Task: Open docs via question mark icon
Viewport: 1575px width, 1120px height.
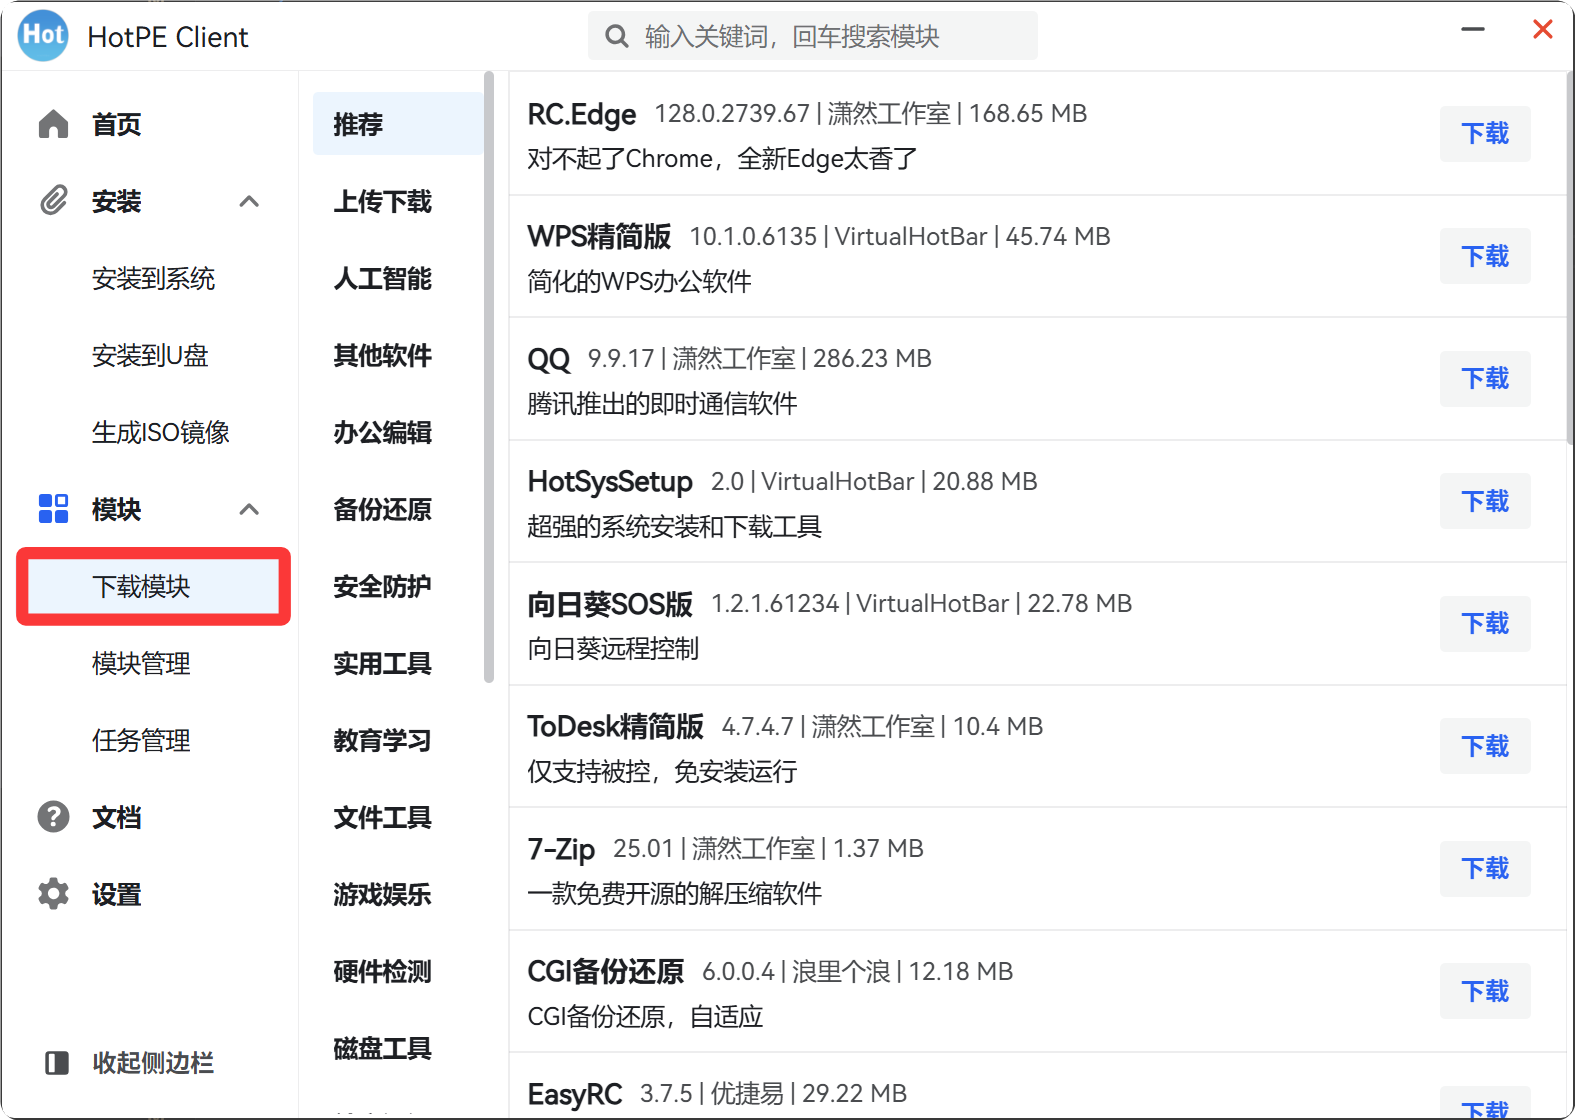Action: coord(54,817)
